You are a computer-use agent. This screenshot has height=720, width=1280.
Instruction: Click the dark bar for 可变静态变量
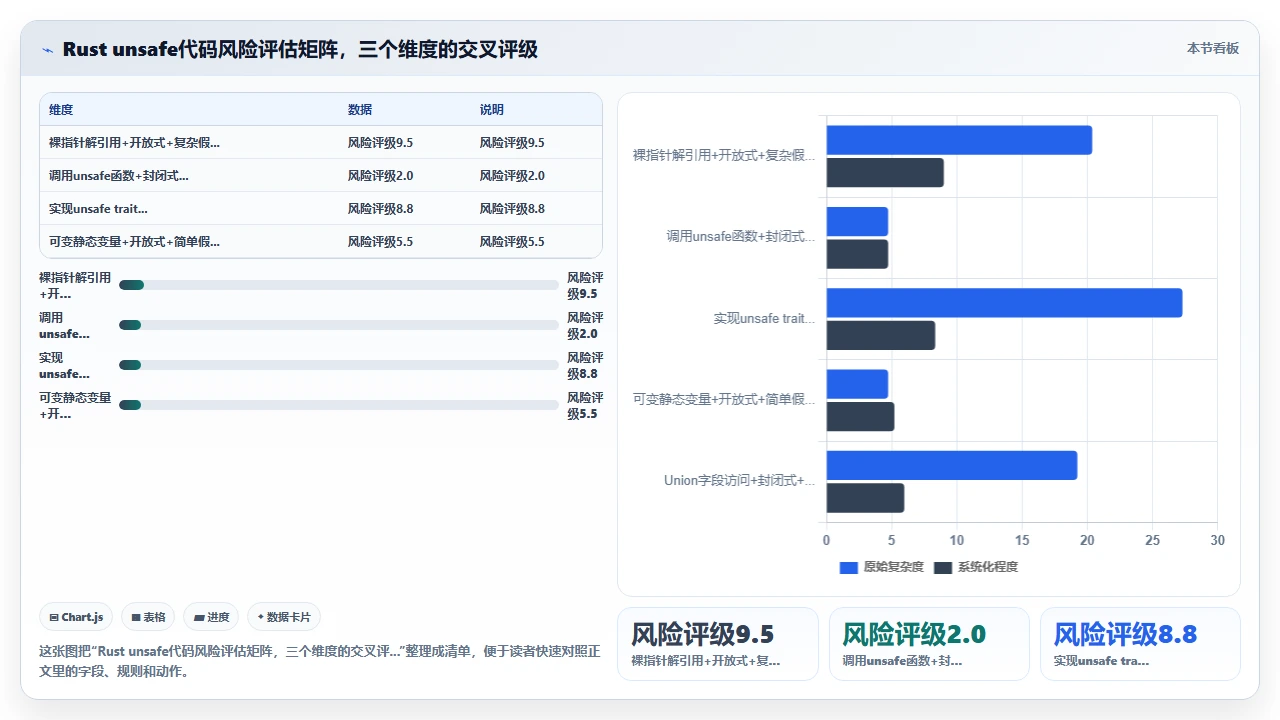click(860, 417)
